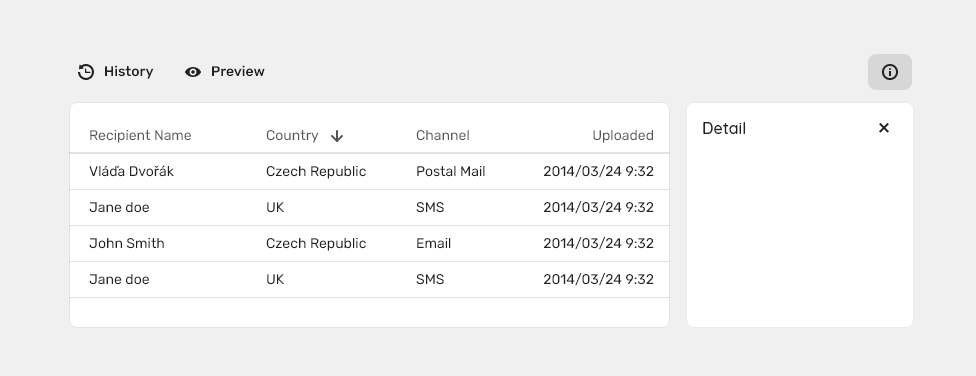Click Vláďa Dvořák's uploaded date cell
The width and height of the screenshot is (976, 376).
click(598, 172)
